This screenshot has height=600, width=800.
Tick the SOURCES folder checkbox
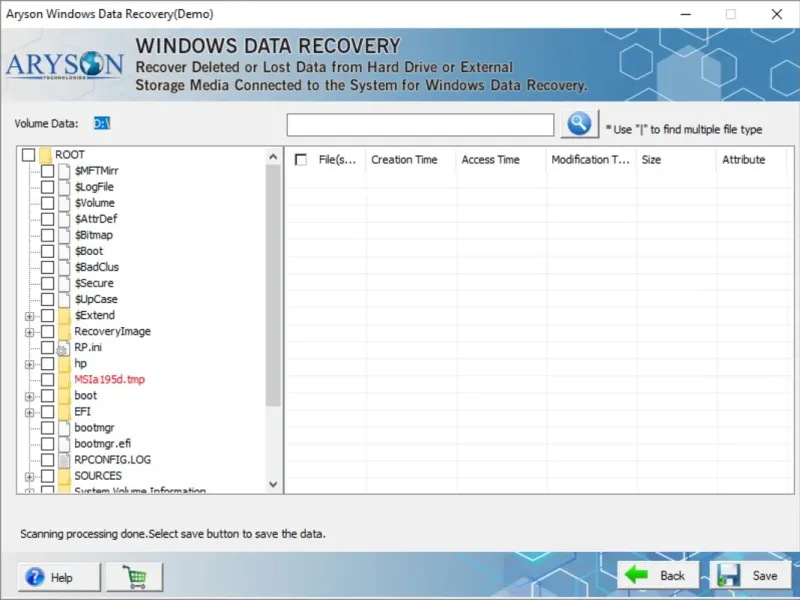47,476
